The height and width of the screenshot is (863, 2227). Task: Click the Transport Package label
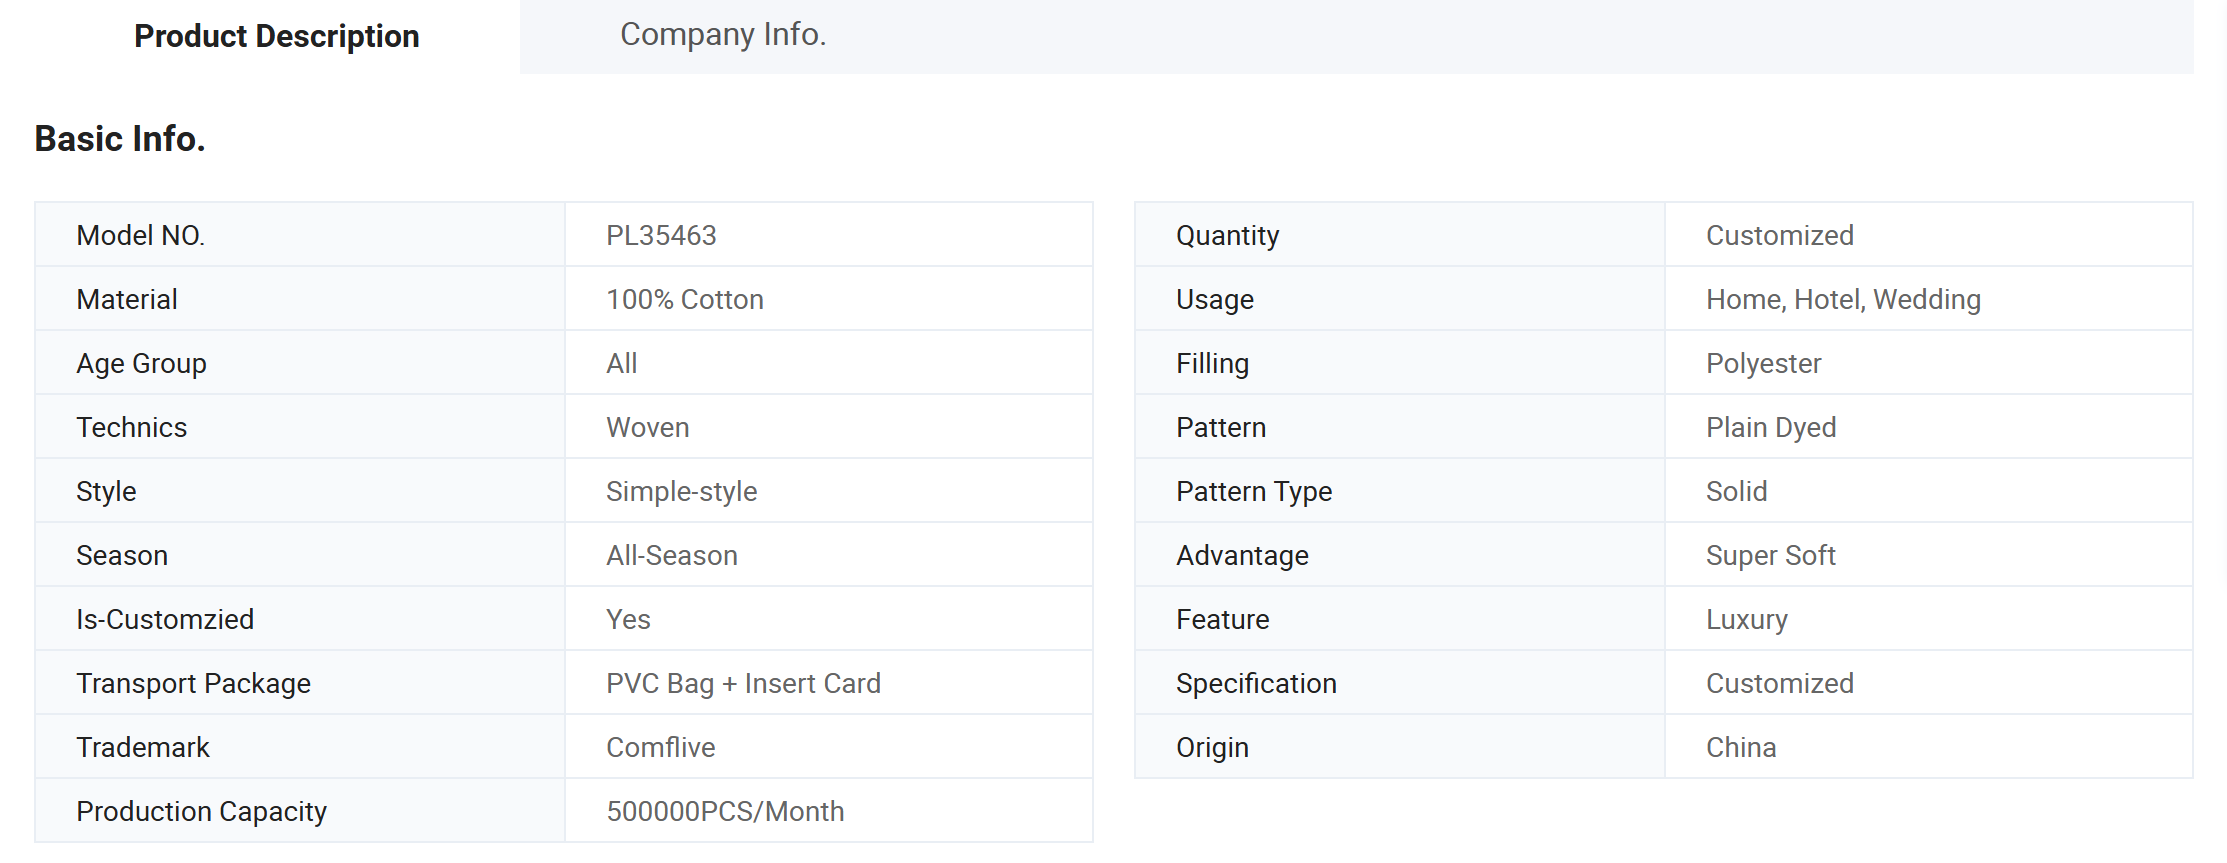(194, 683)
